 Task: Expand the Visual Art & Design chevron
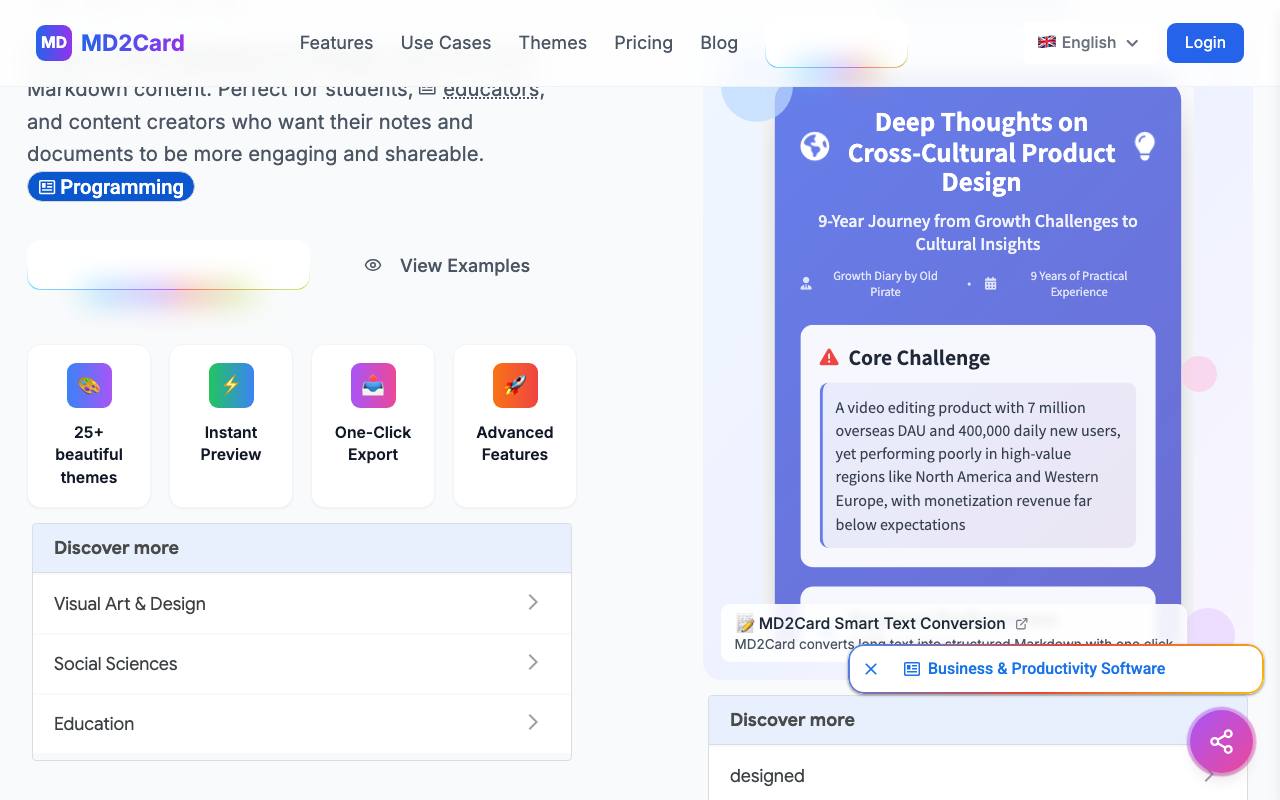point(533,602)
